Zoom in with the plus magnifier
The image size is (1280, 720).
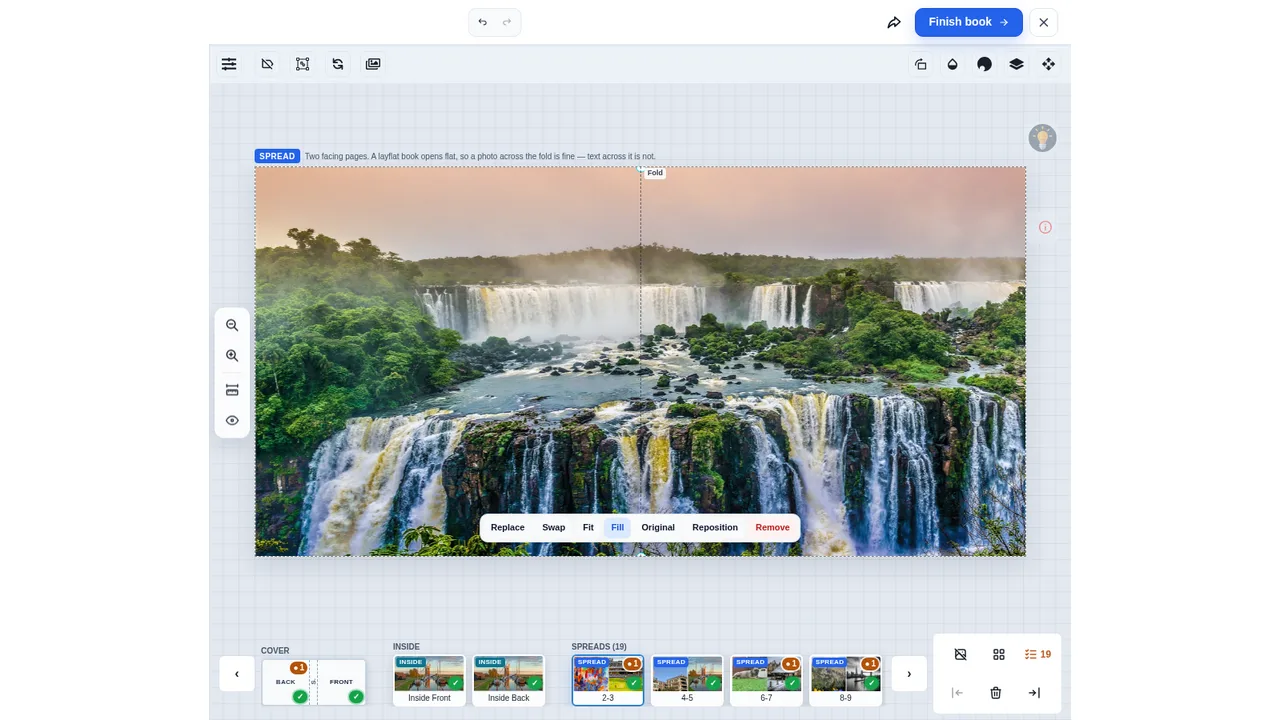(232, 356)
